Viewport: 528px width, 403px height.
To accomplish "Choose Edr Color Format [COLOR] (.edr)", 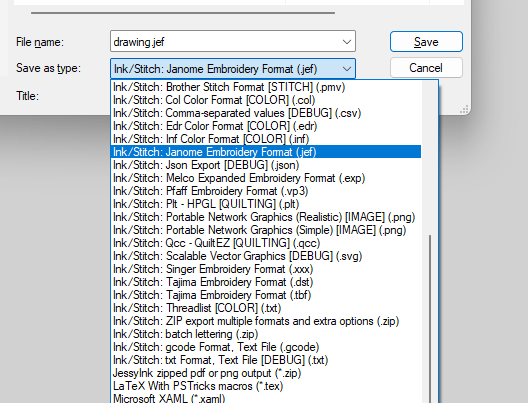I will coord(266,126).
